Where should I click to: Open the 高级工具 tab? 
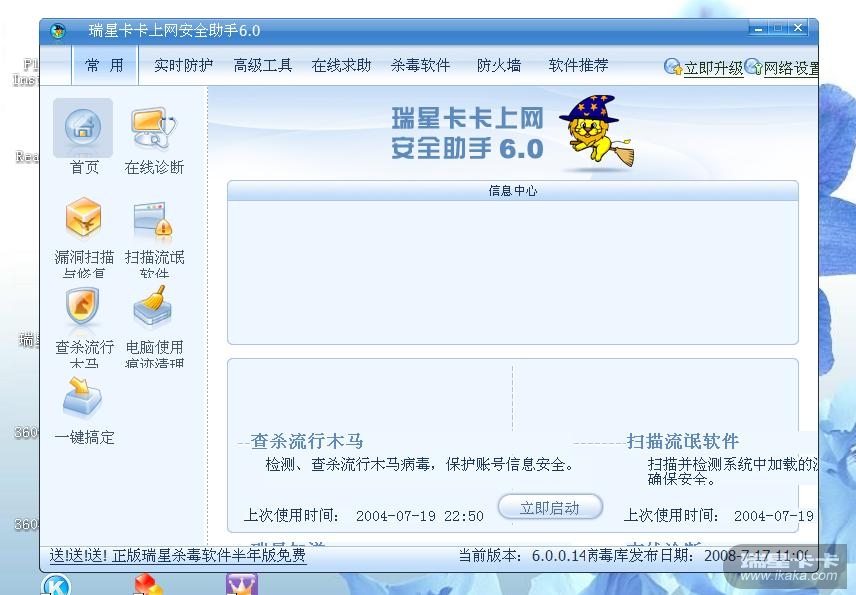pos(263,65)
